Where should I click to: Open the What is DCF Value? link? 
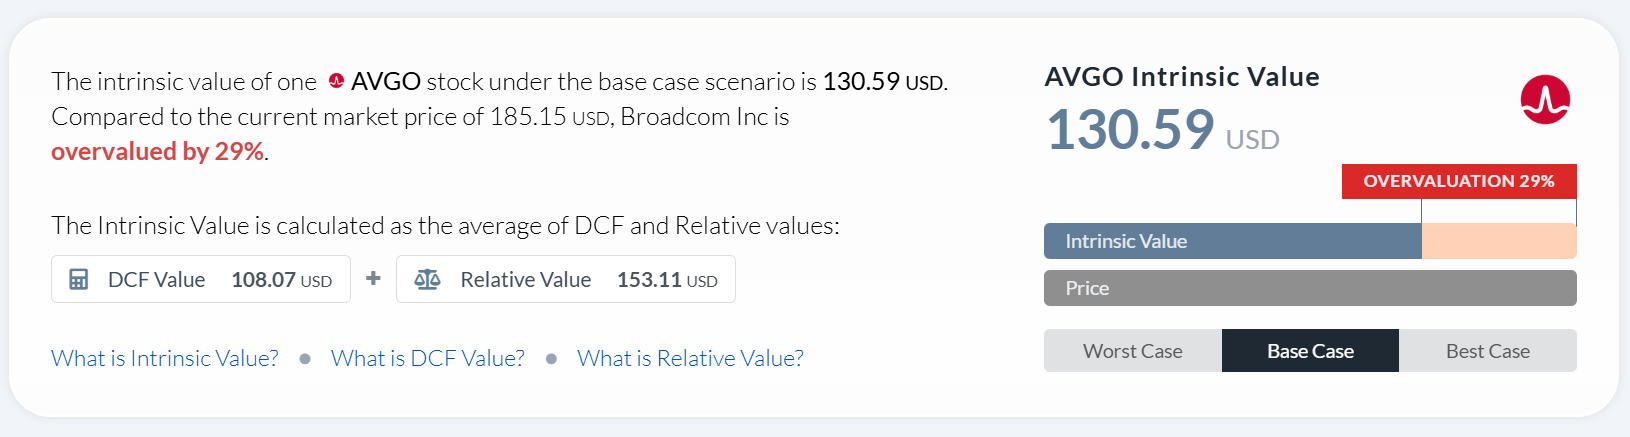428,358
